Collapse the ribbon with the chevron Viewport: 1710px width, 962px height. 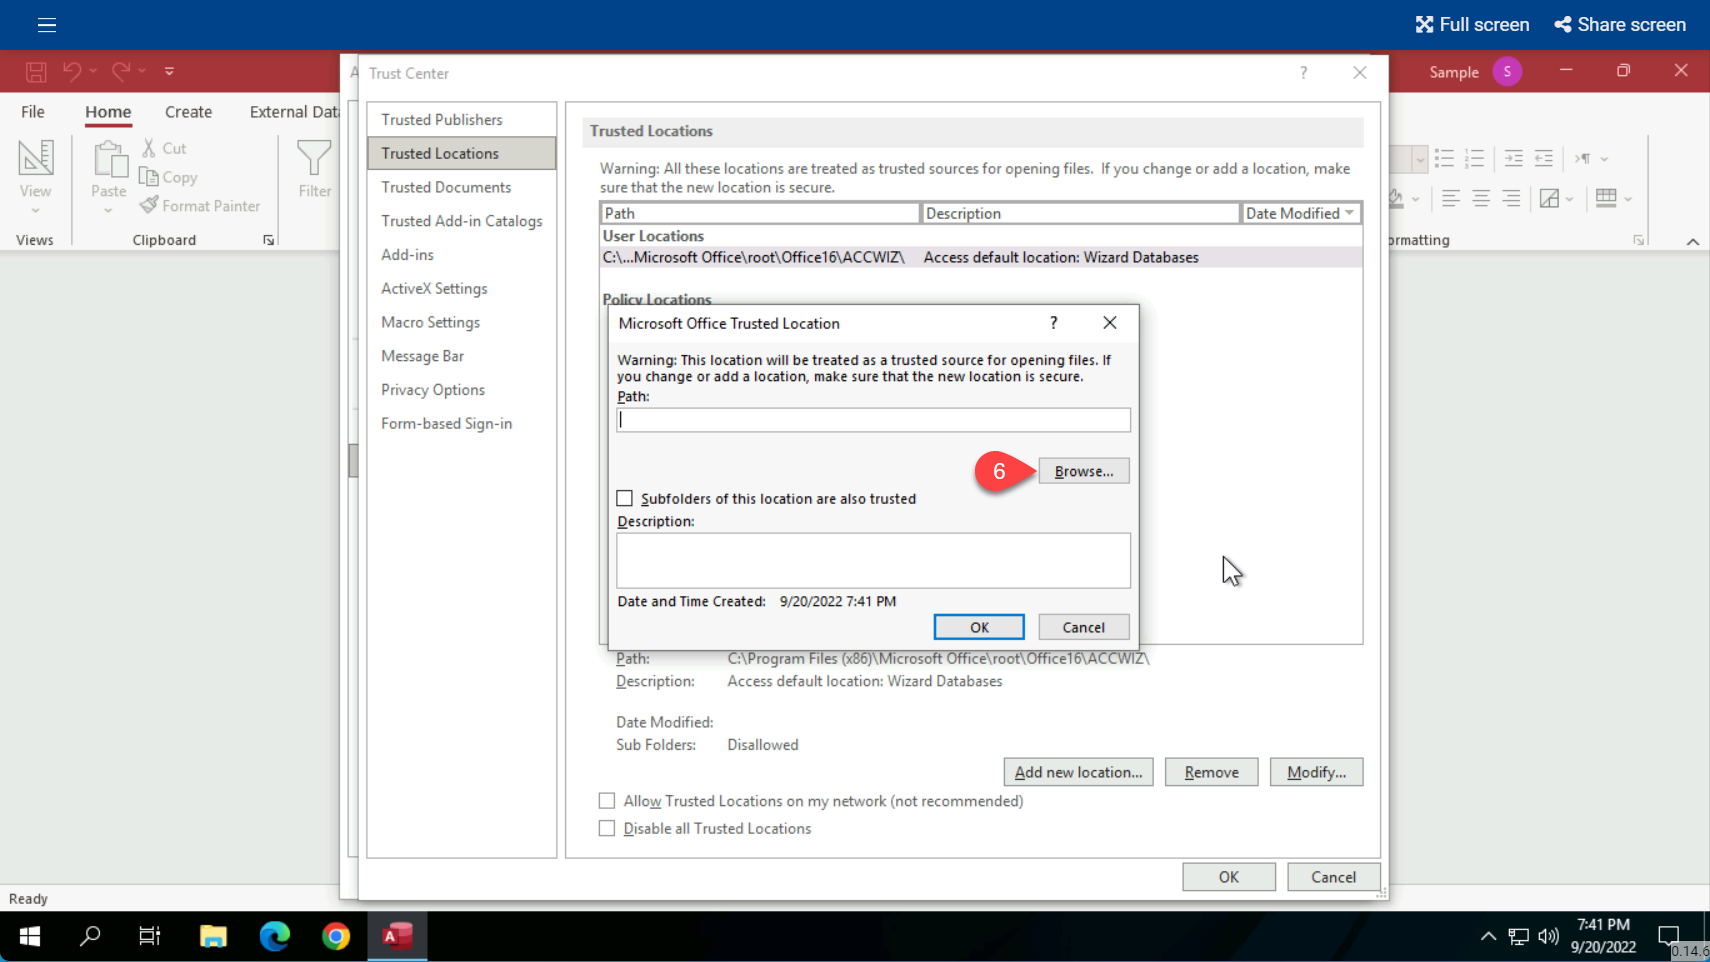point(1693,241)
